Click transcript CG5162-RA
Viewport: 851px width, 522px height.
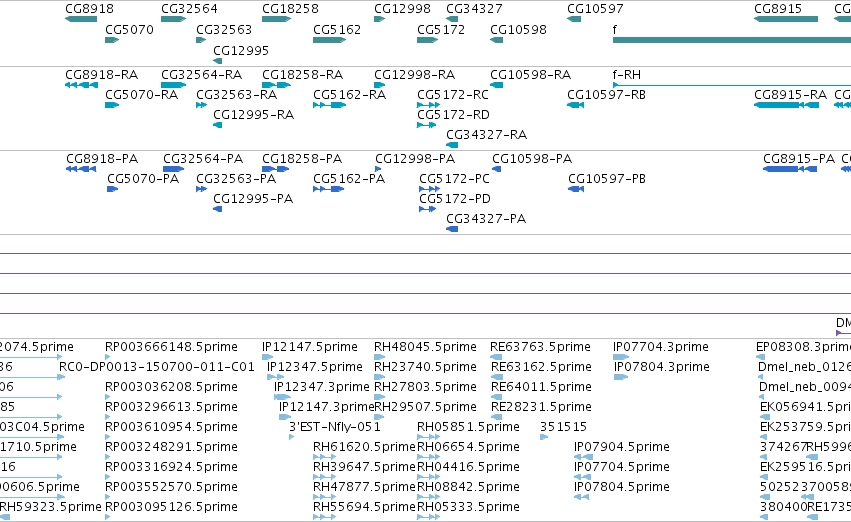coord(350,95)
